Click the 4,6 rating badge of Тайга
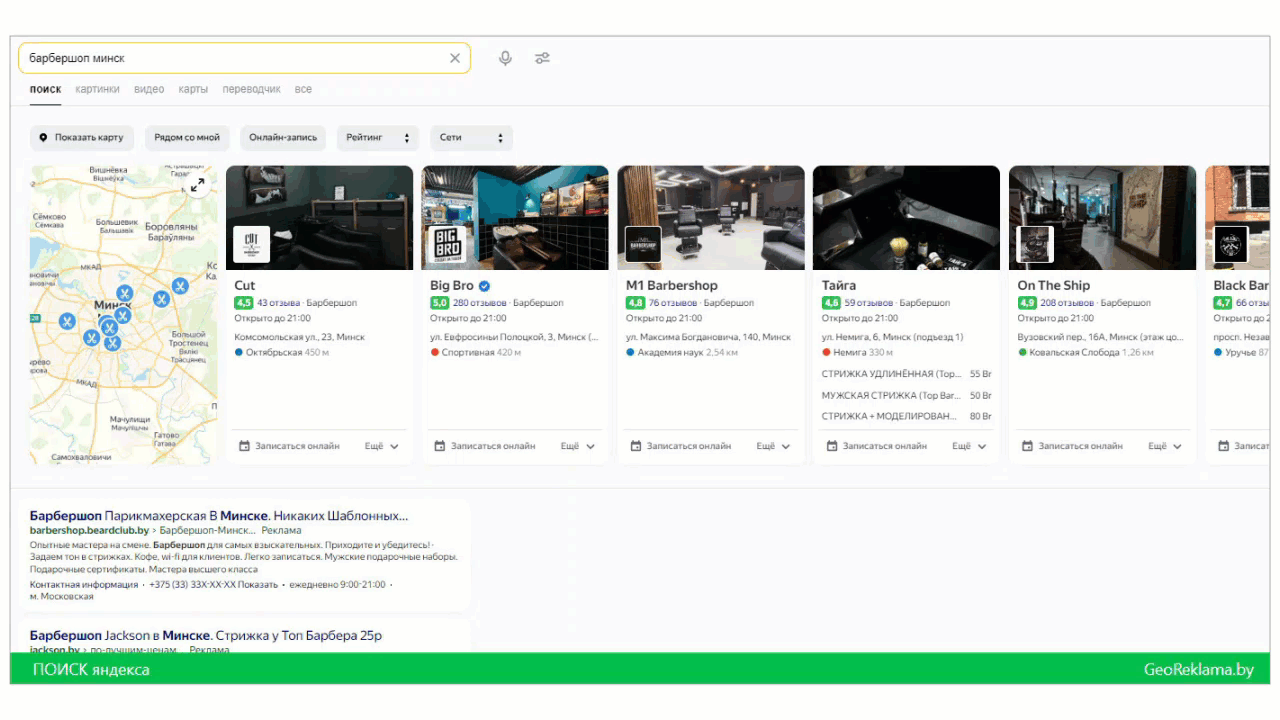The width and height of the screenshot is (1280, 720). 831,303
